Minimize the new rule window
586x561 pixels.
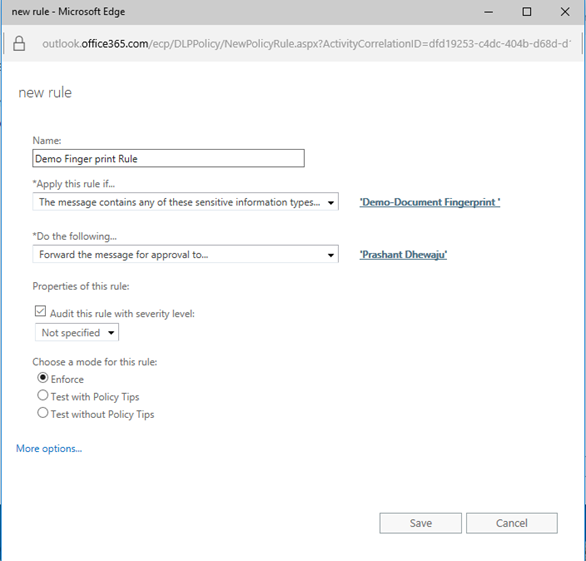[x=488, y=12]
